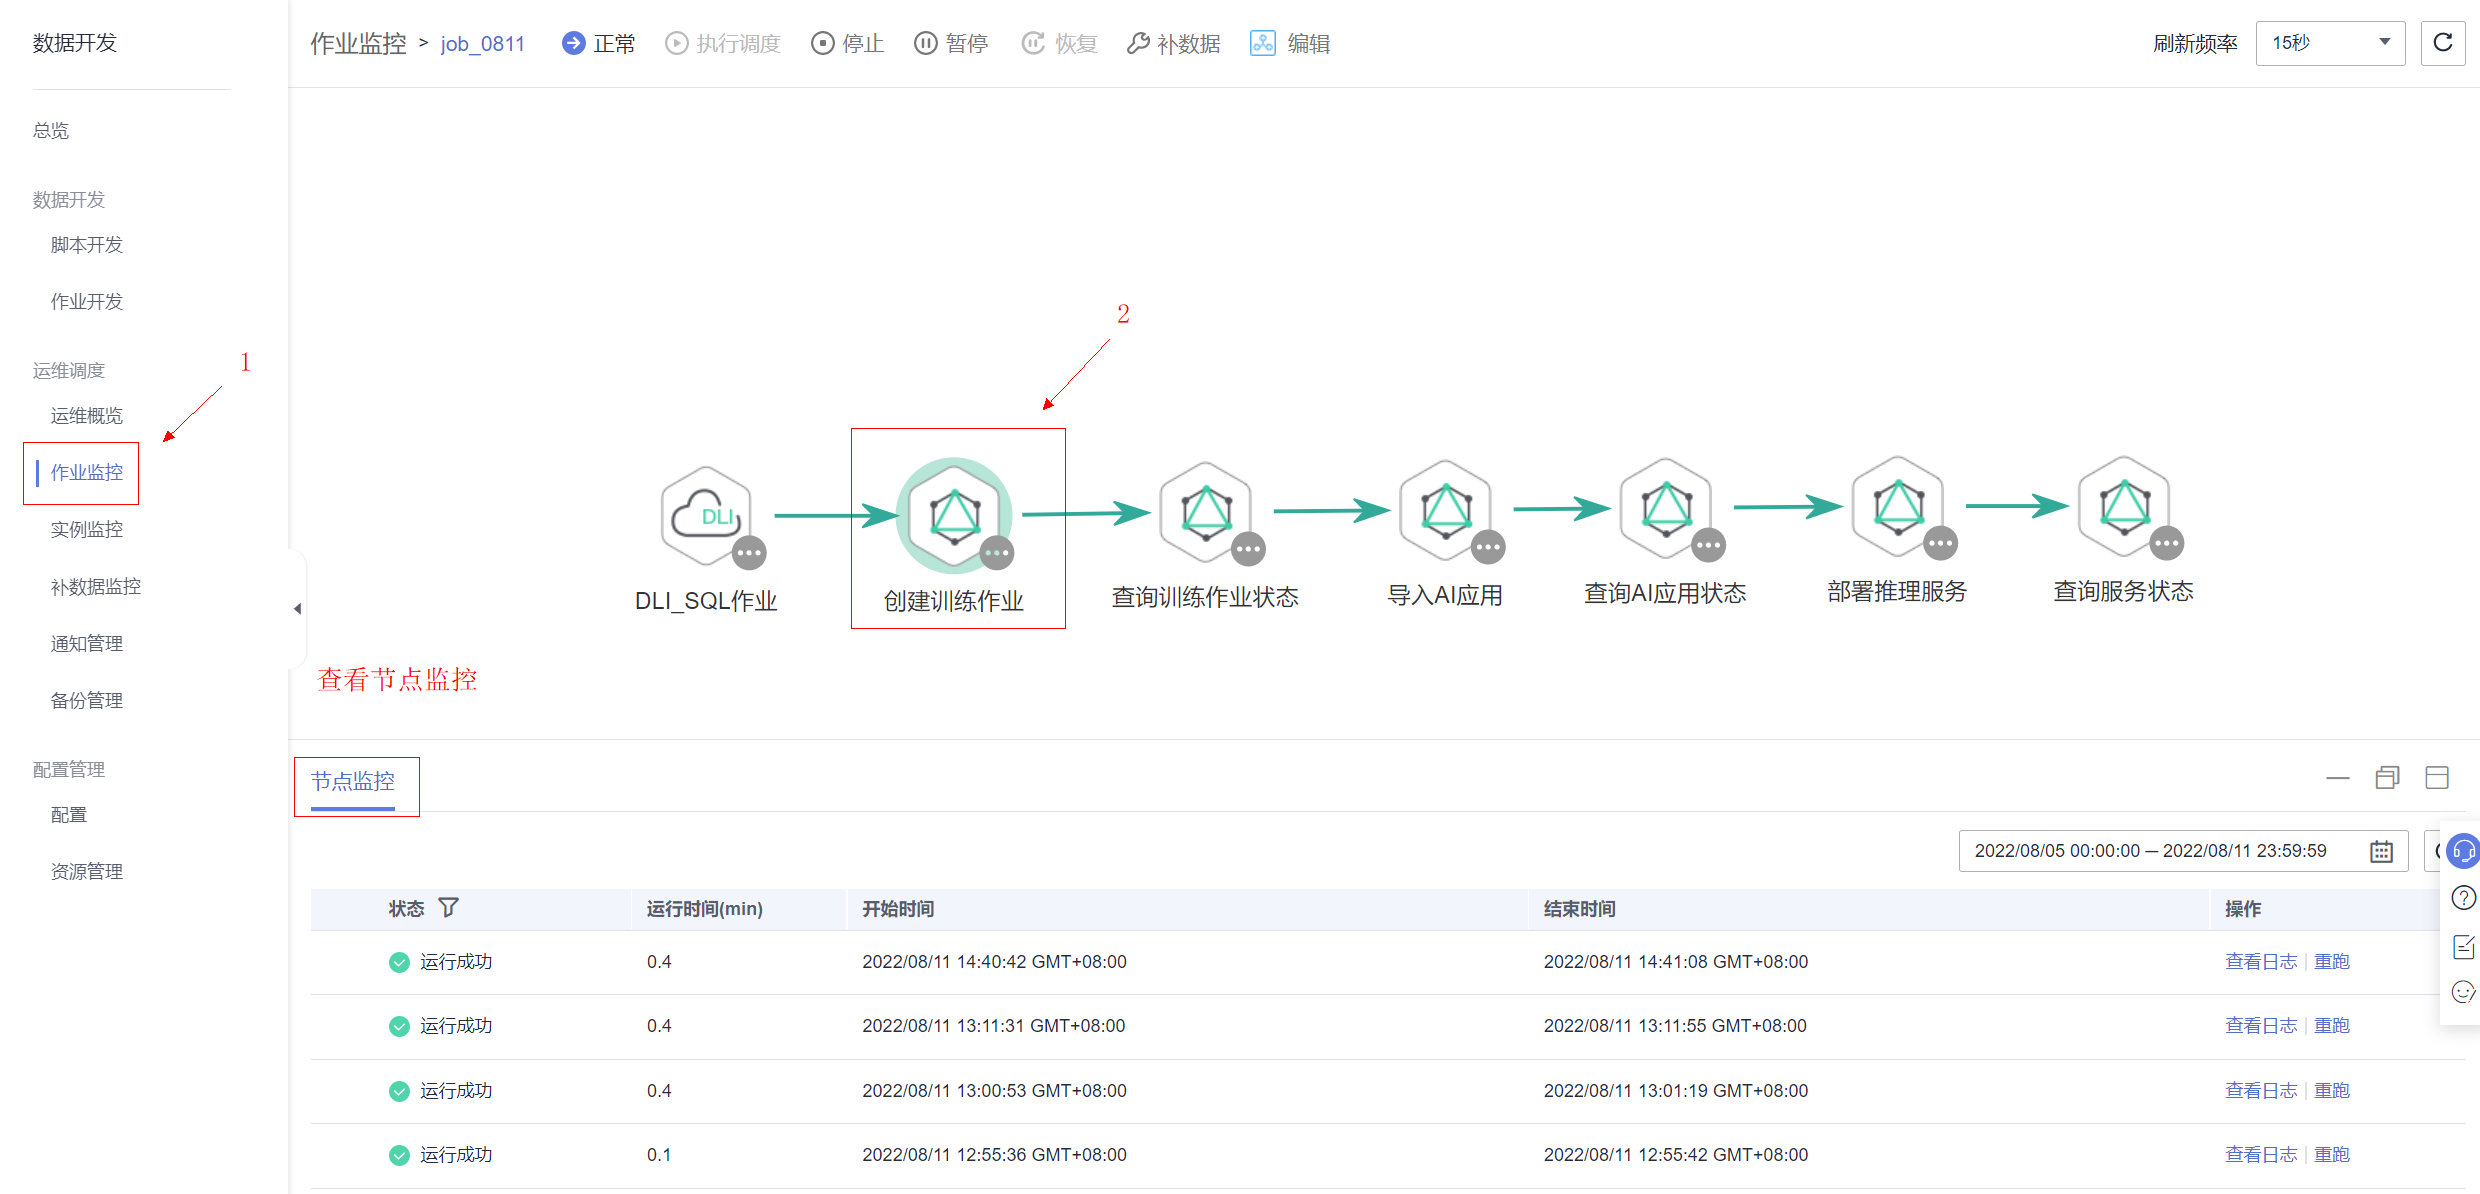Select the 创建训练作业 node icon
The height and width of the screenshot is (1194, 2480).
pyautogui.click(x=954, y=515)
